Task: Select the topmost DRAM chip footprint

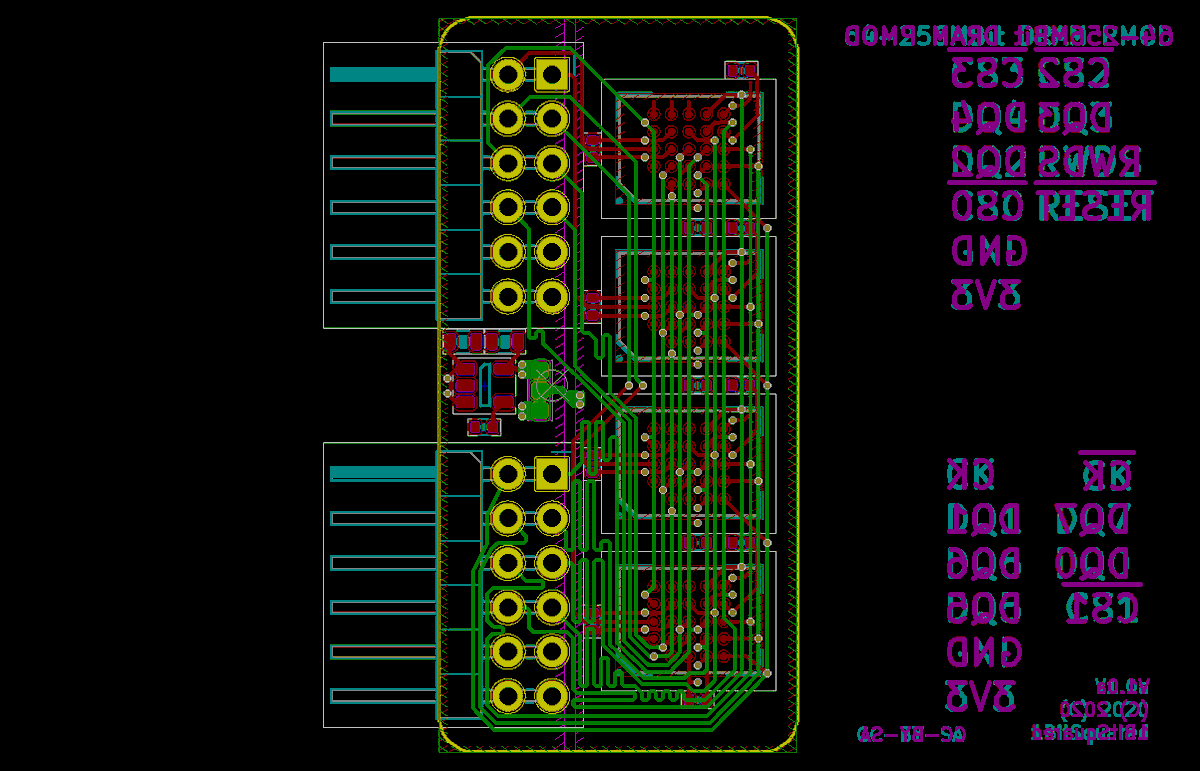Action: [x=688, y=149]
